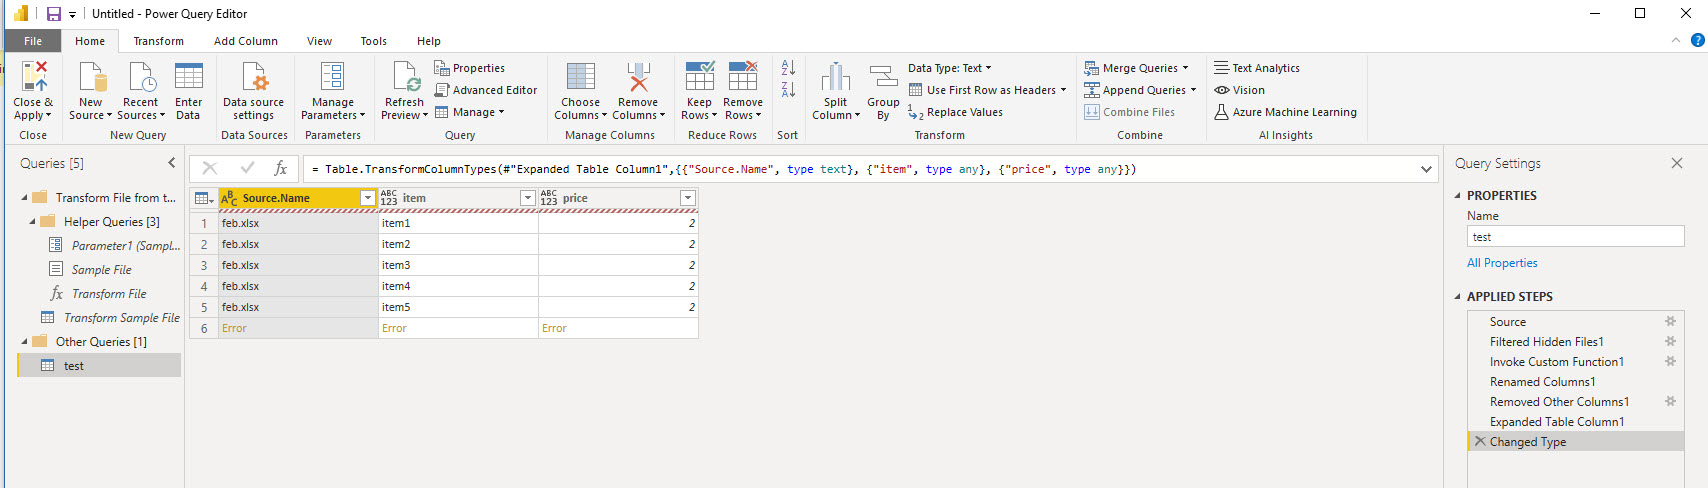
Task: Click the Split Column icon
Action: (836, 77)
